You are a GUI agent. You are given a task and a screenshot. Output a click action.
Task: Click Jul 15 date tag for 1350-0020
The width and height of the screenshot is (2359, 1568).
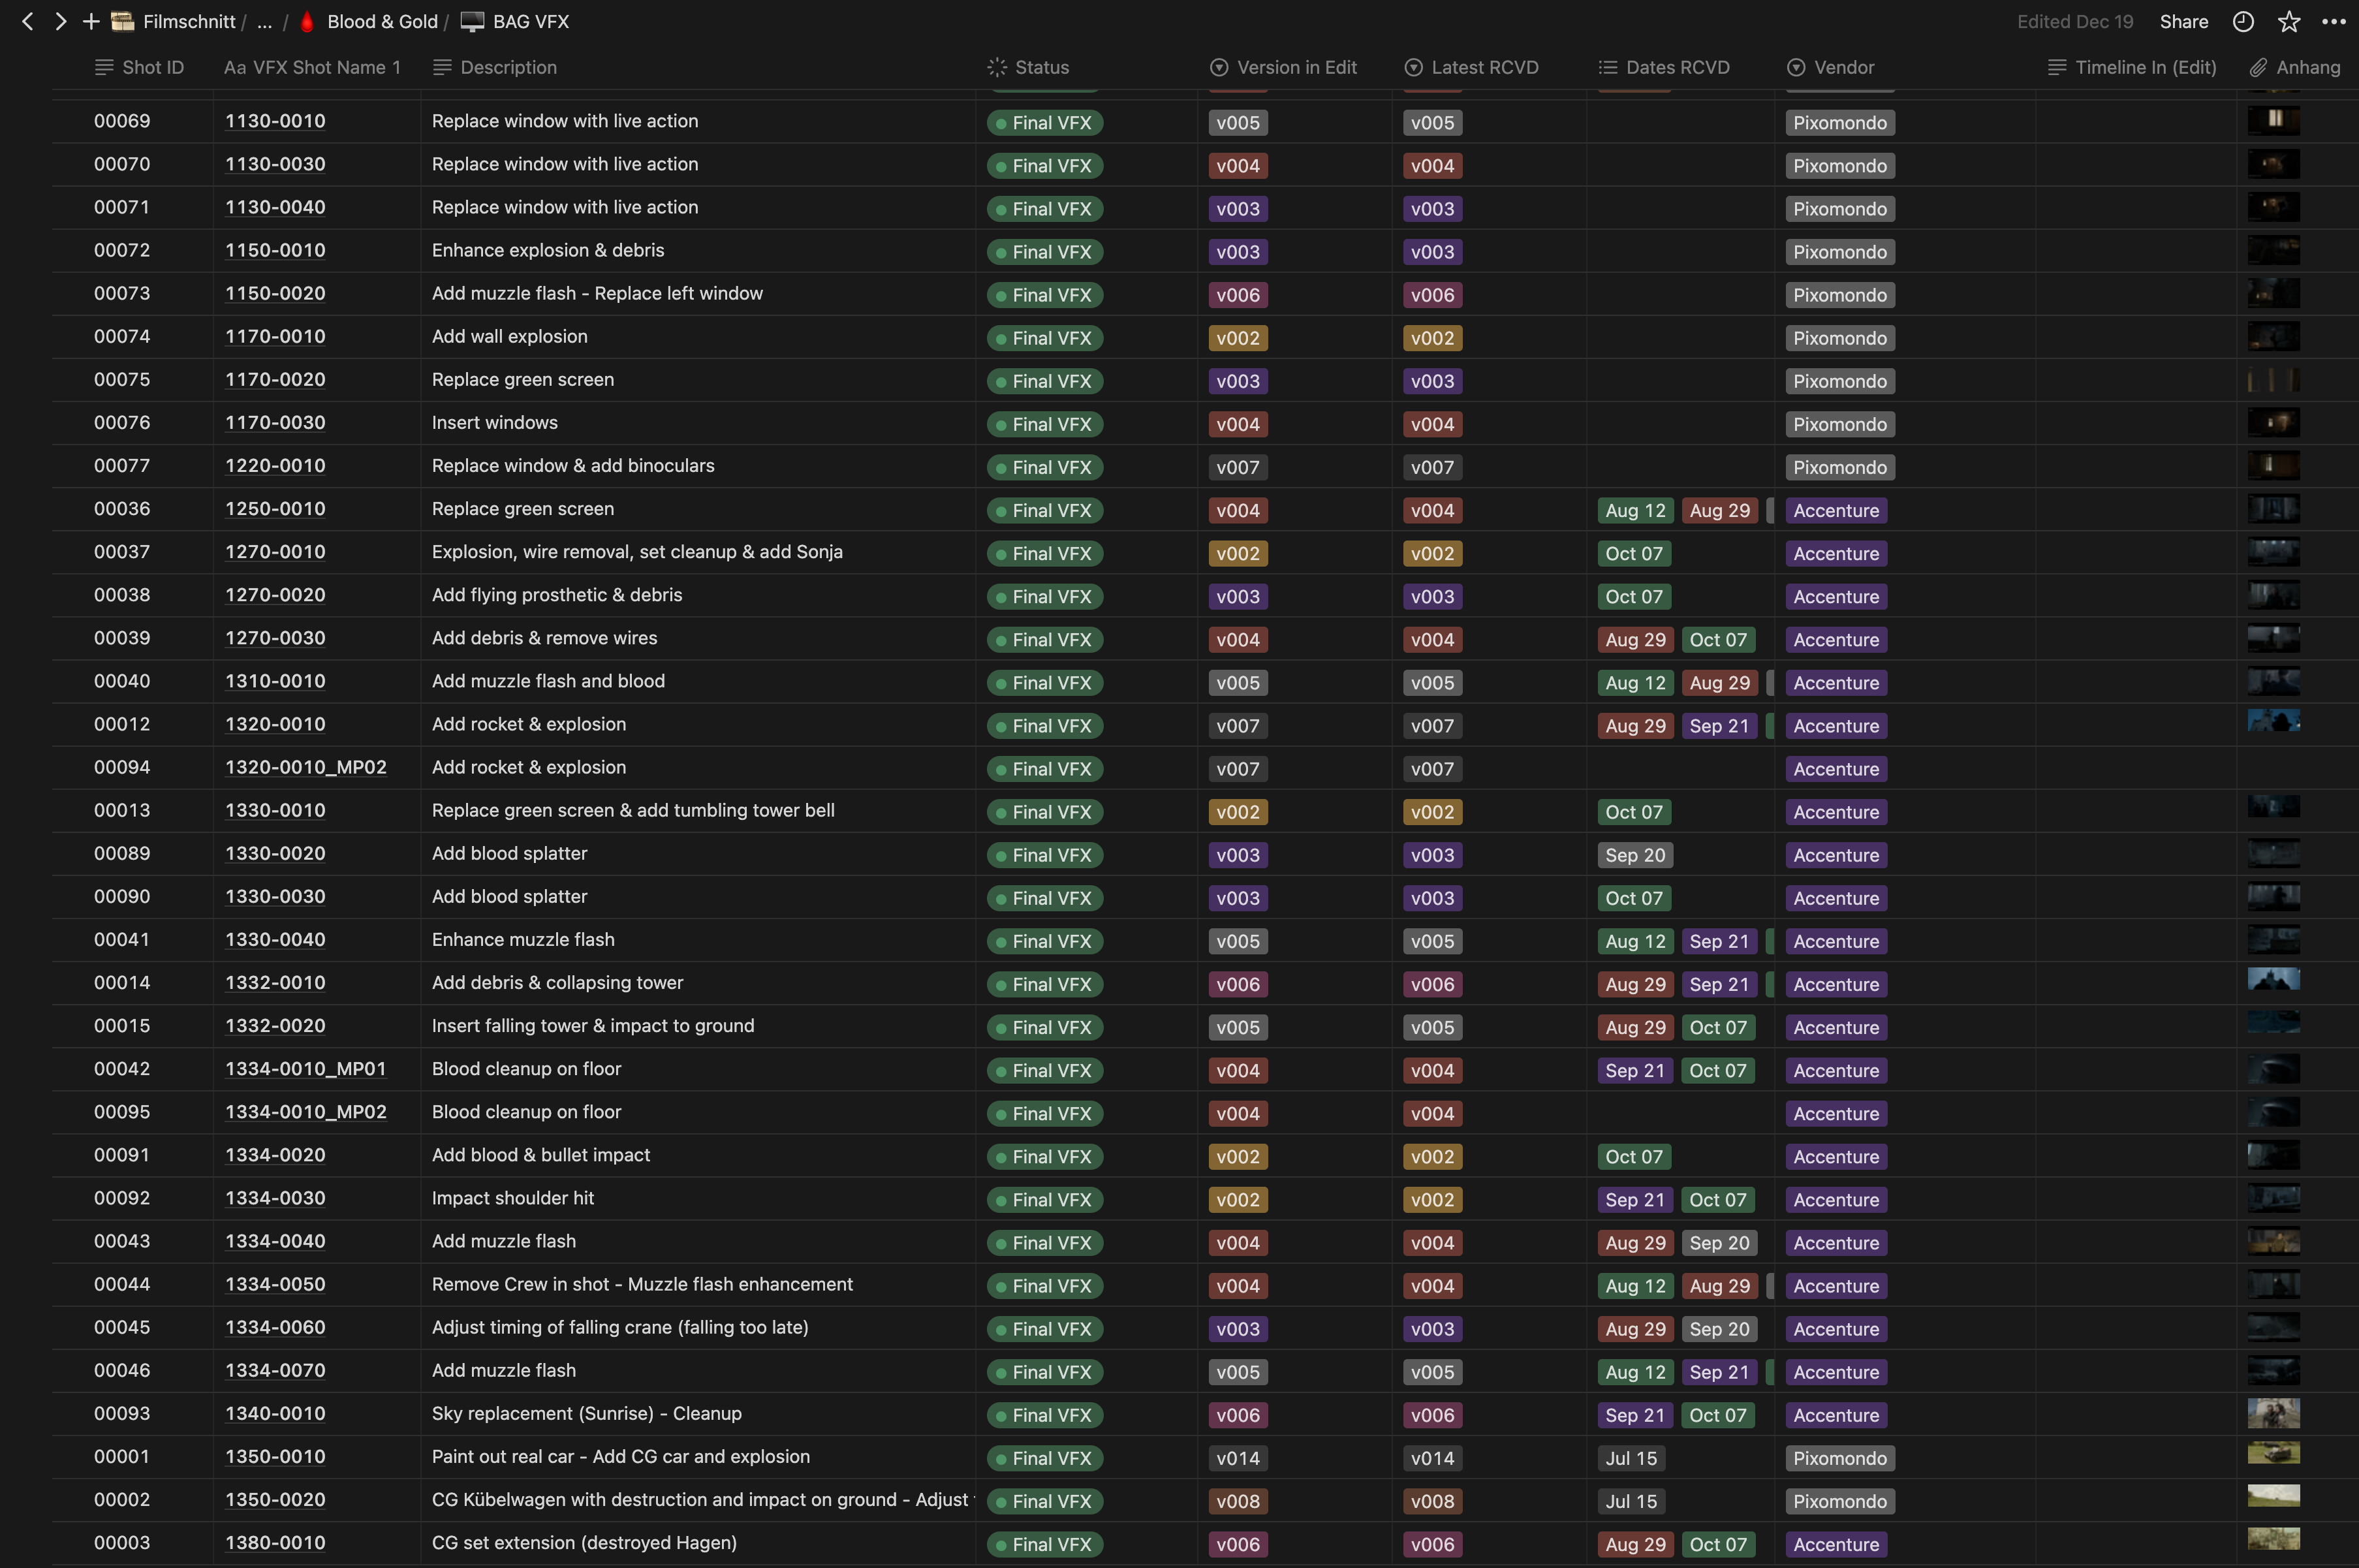tap(1631, 1501)
